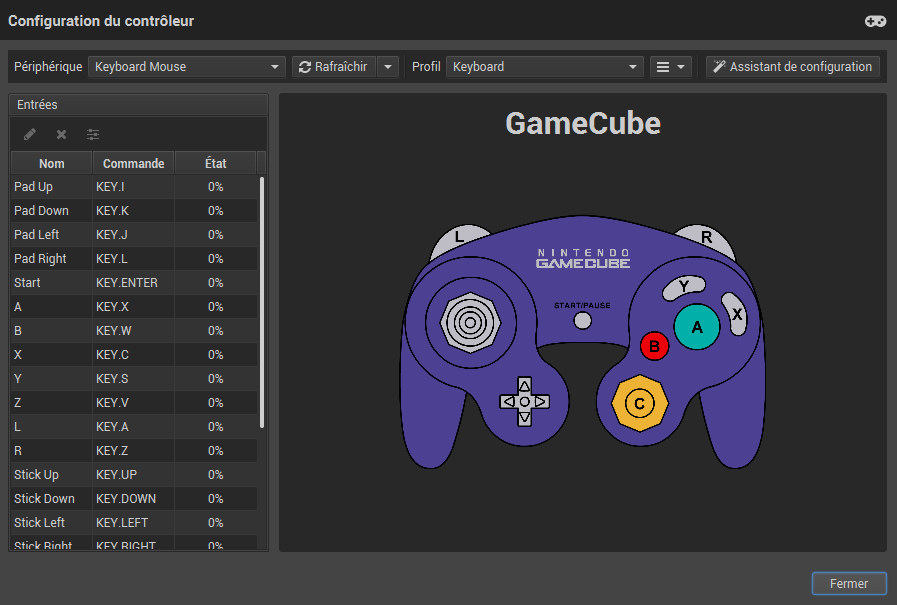Image resolution: width=897 pixels, height=605 pixels.
Task: Click the KEY.W command cell
Action: click(133, 331)
